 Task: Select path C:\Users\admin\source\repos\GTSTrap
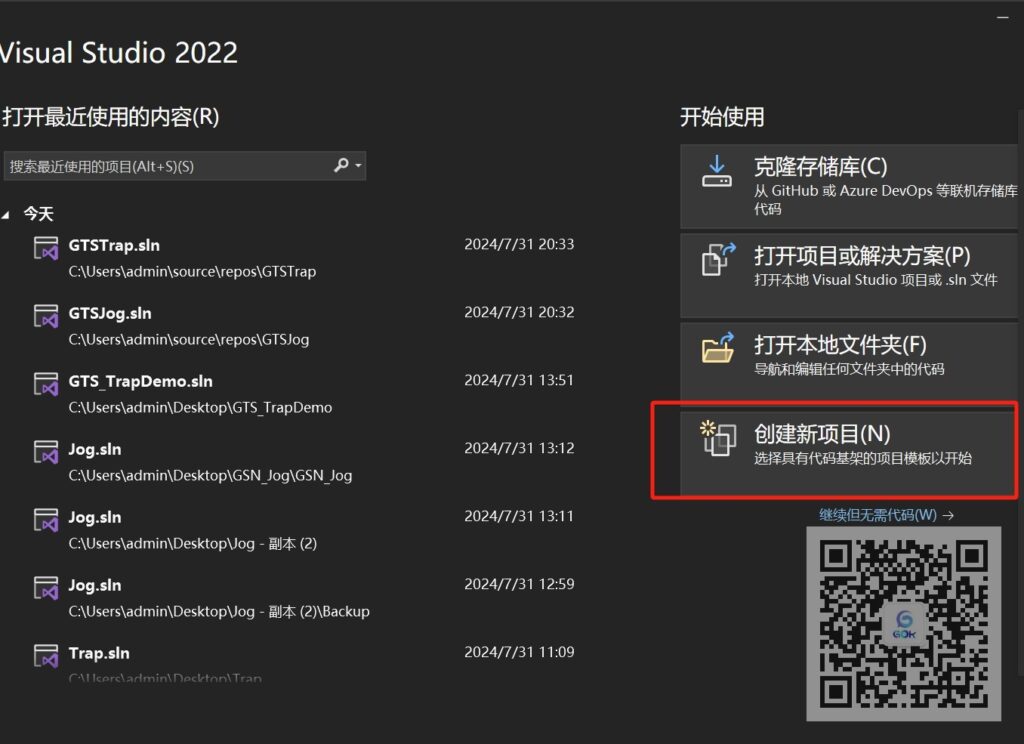pos(192,272)
